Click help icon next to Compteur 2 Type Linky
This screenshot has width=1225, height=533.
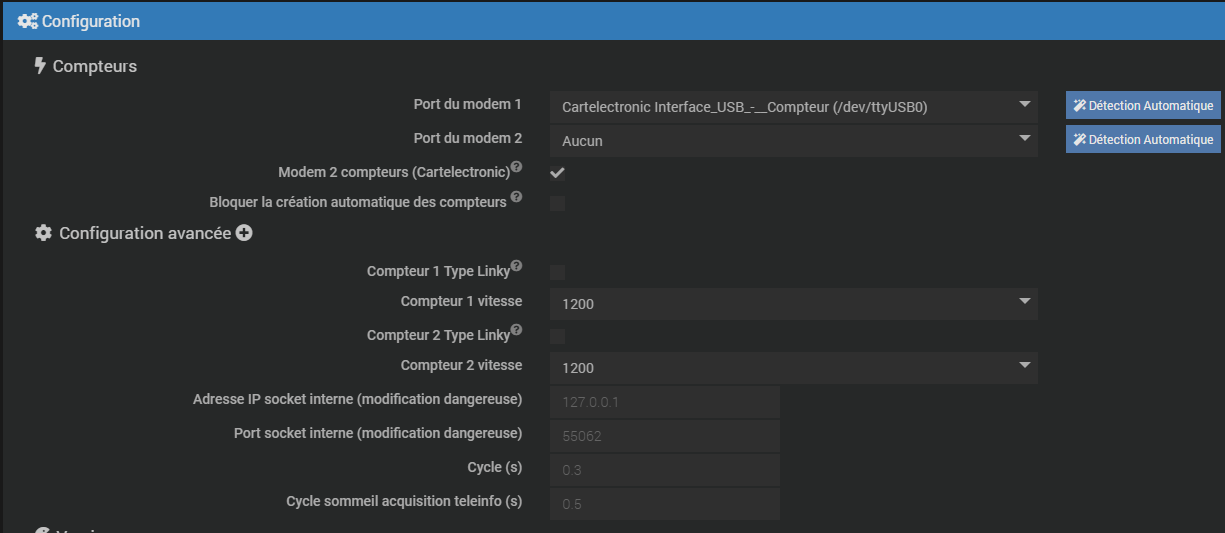pyautogui.click(x=517, y=330)
